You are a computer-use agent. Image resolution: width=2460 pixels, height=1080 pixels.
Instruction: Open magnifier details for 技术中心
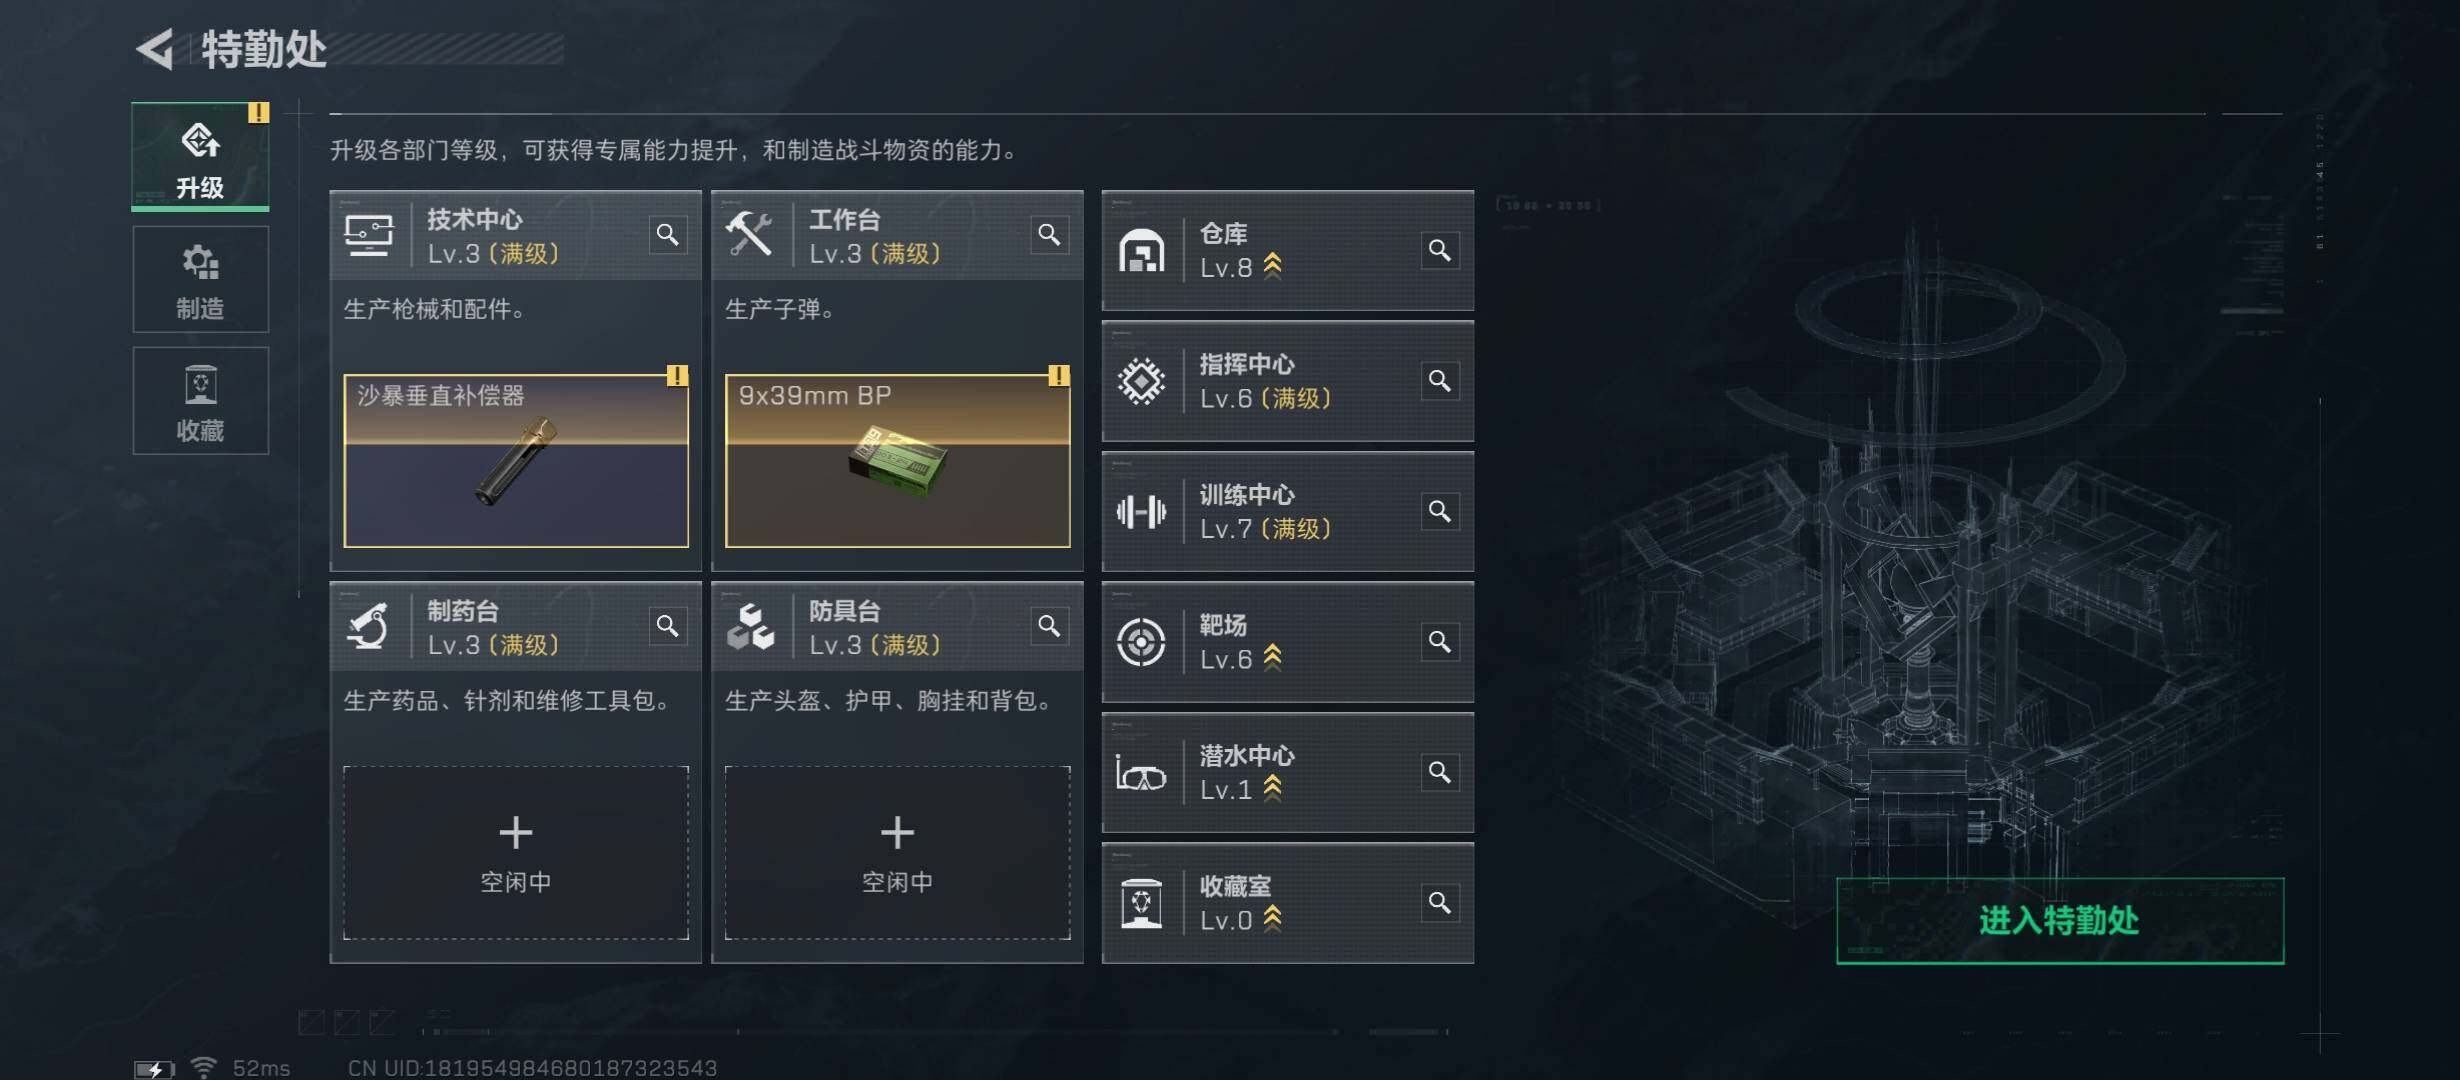pos(667,235)
